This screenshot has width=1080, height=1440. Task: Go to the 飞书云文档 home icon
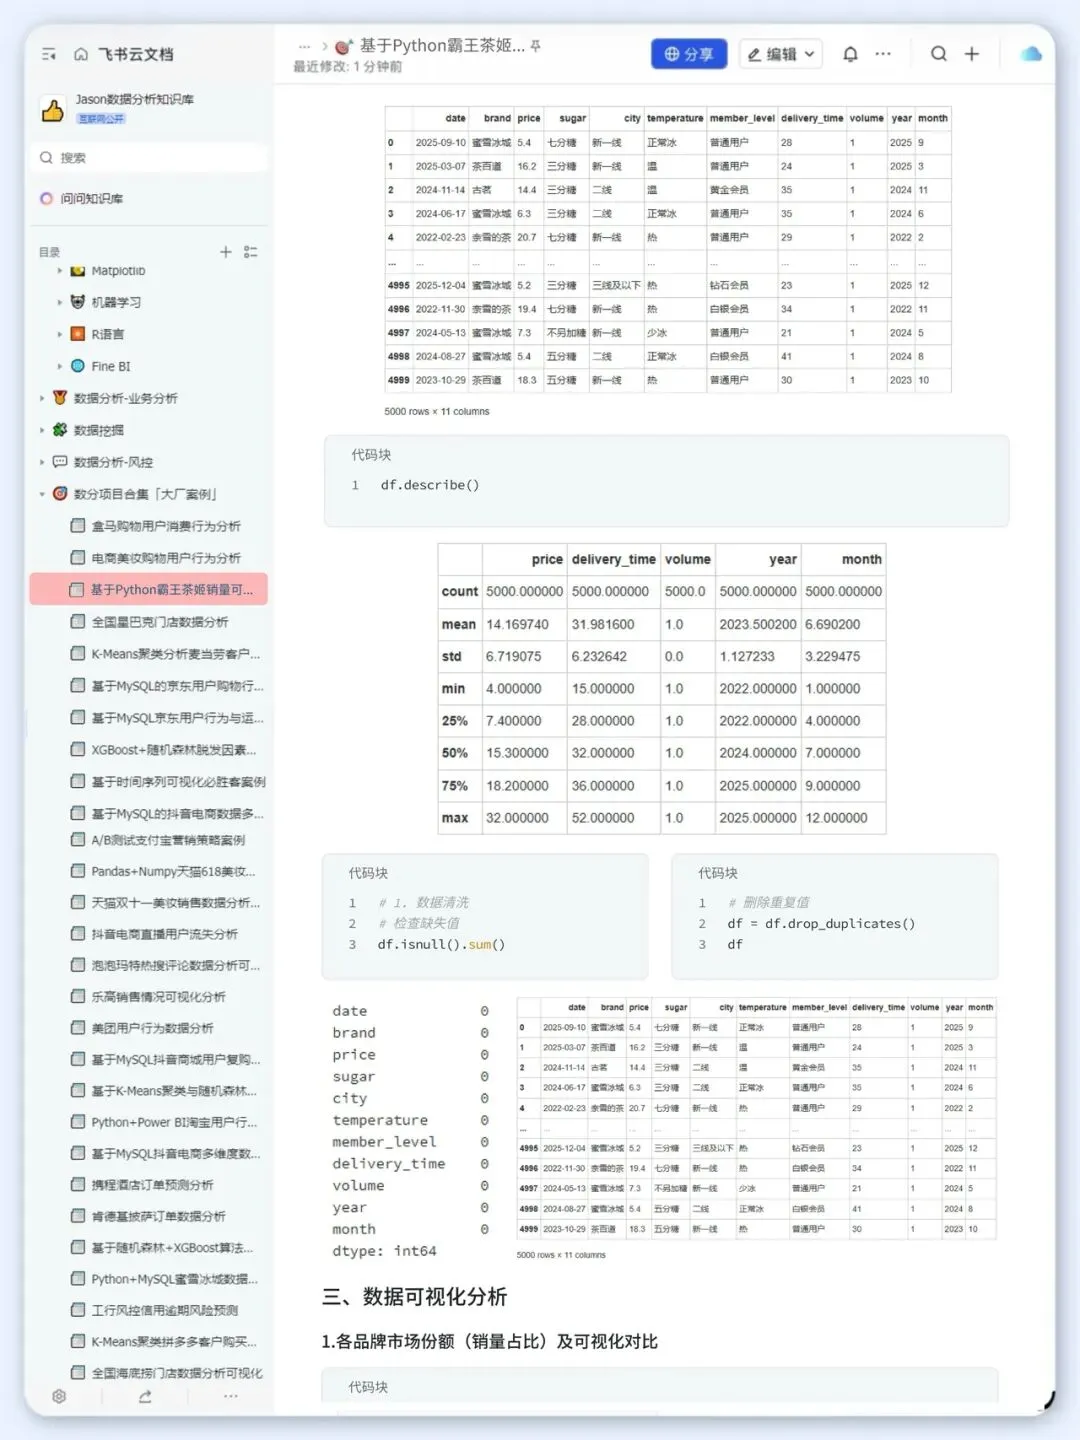pyautogui.click(x=81, y=54)
